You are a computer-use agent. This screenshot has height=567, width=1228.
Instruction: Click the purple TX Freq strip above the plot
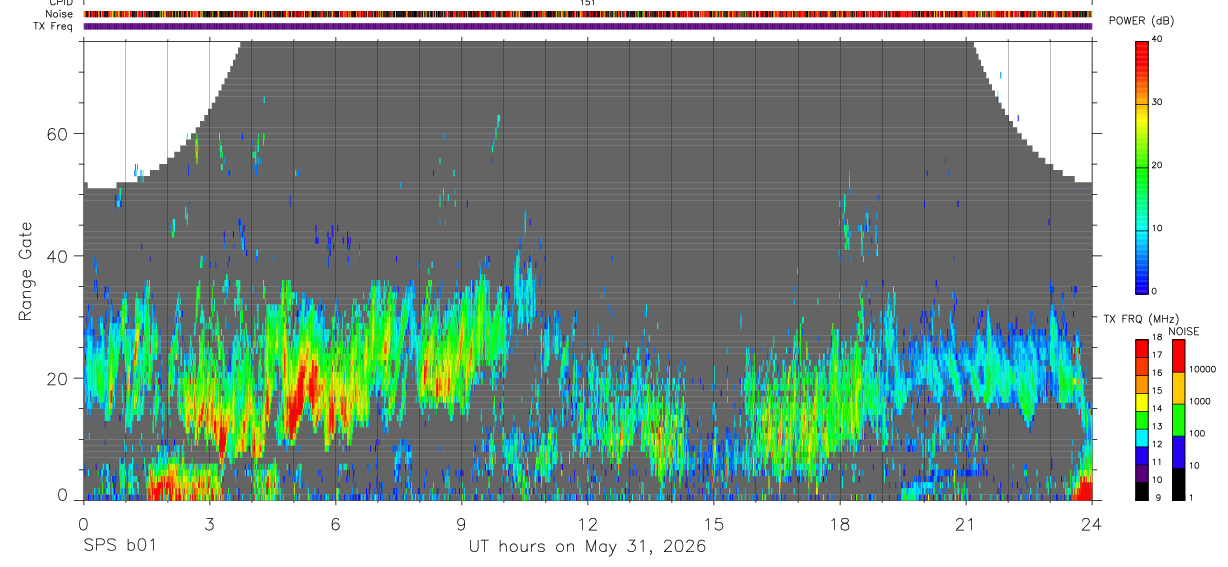click(587, 26)
